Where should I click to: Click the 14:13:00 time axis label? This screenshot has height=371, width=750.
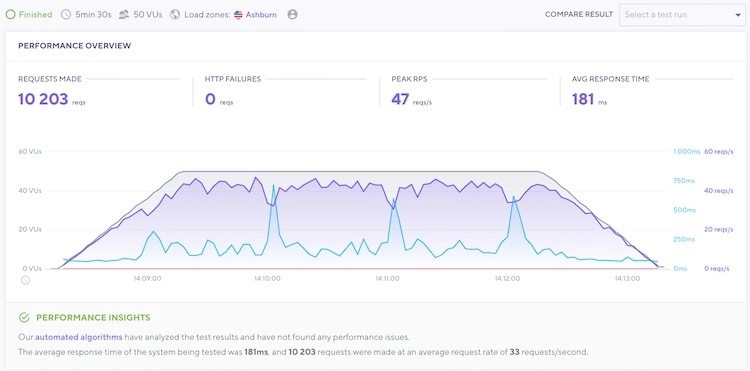(627, 278)
